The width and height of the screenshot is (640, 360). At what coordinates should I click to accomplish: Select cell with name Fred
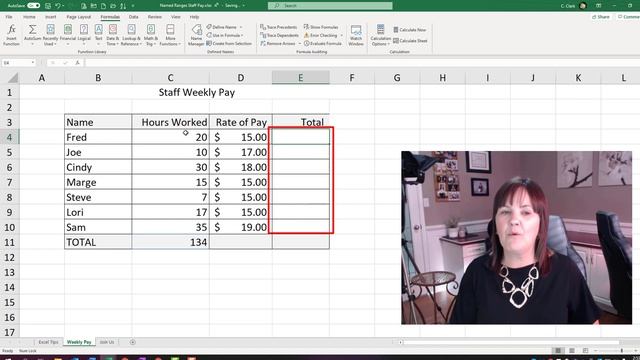(x=98, y=137)
